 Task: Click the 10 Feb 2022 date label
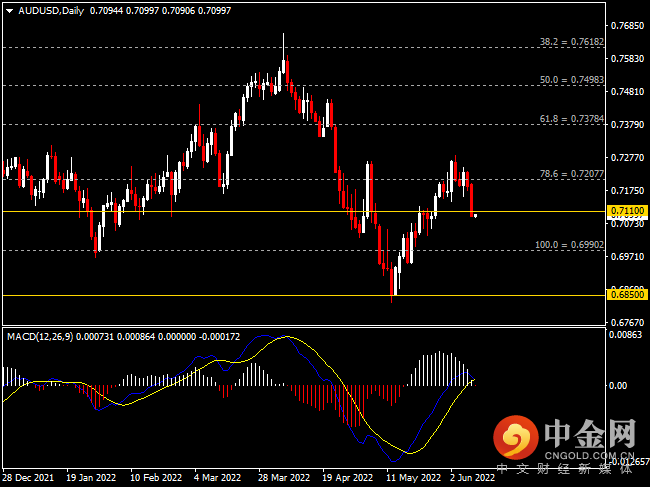pyautogui.click(x=156, y=478)
